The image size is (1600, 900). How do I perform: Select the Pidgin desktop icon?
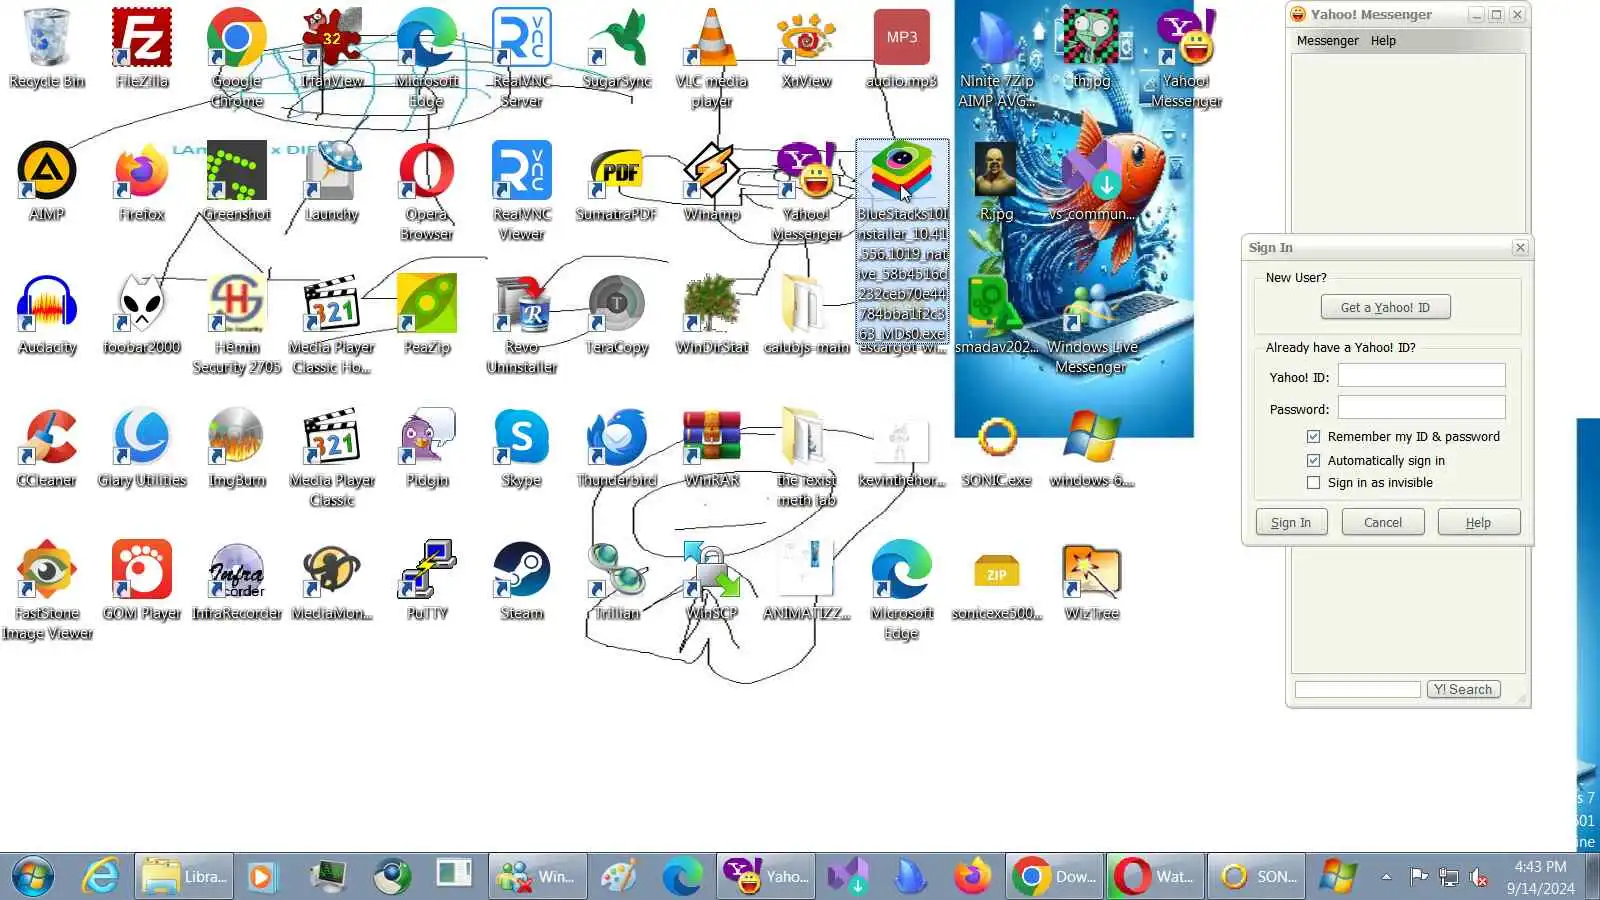pyautogui.click(x=427, y=447)
